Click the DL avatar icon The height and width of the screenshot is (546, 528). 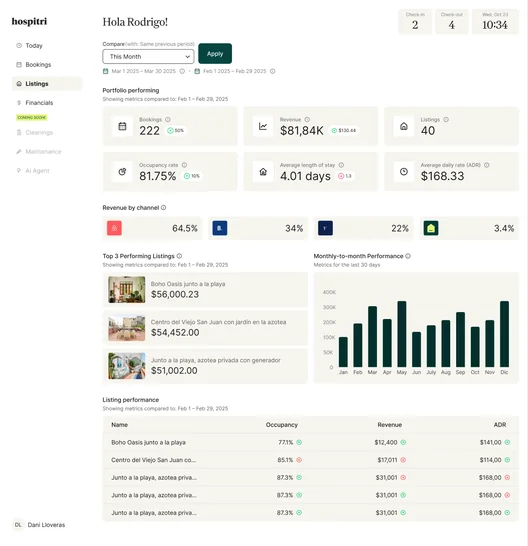click(x=18, y=525)
